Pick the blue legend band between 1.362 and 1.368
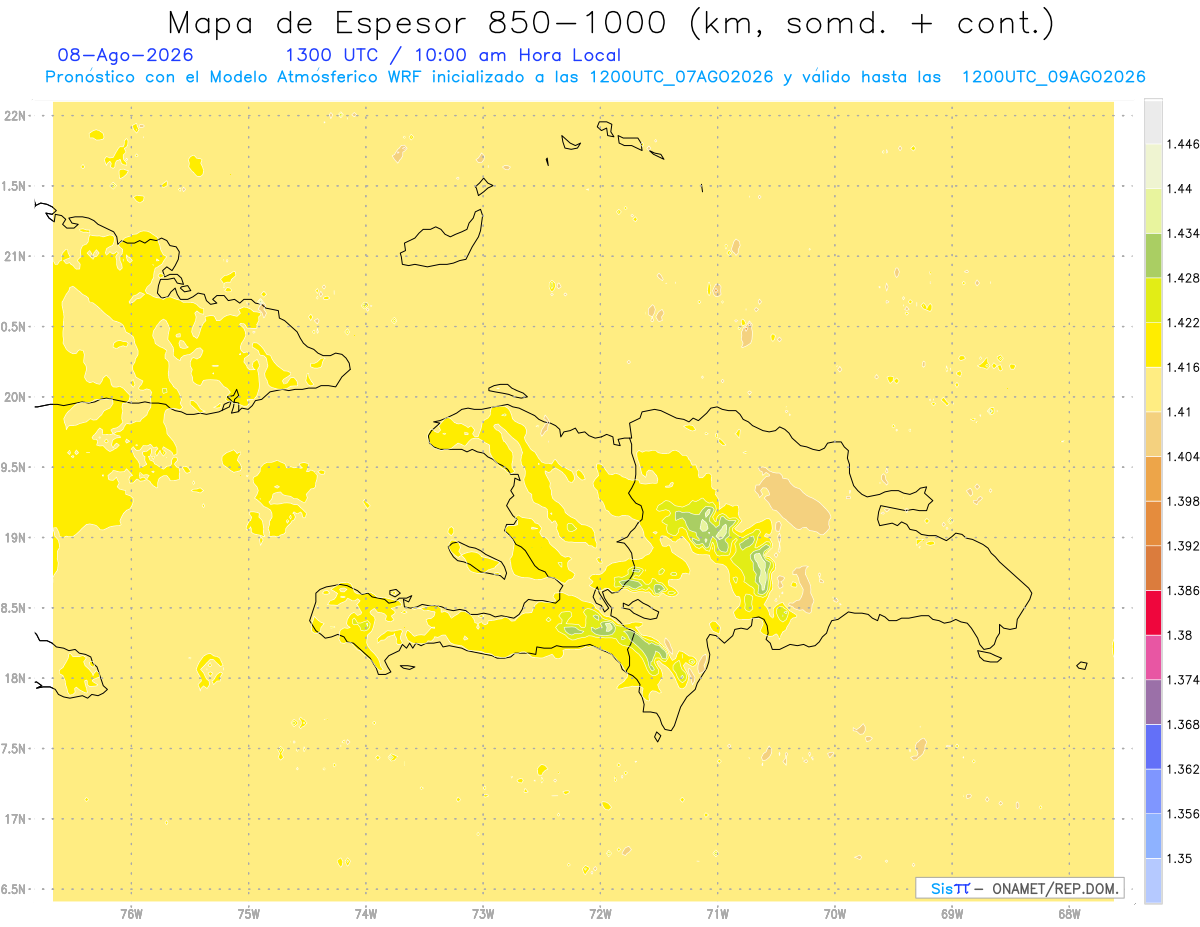1200x927 pixels. (x=1153, y=746)
